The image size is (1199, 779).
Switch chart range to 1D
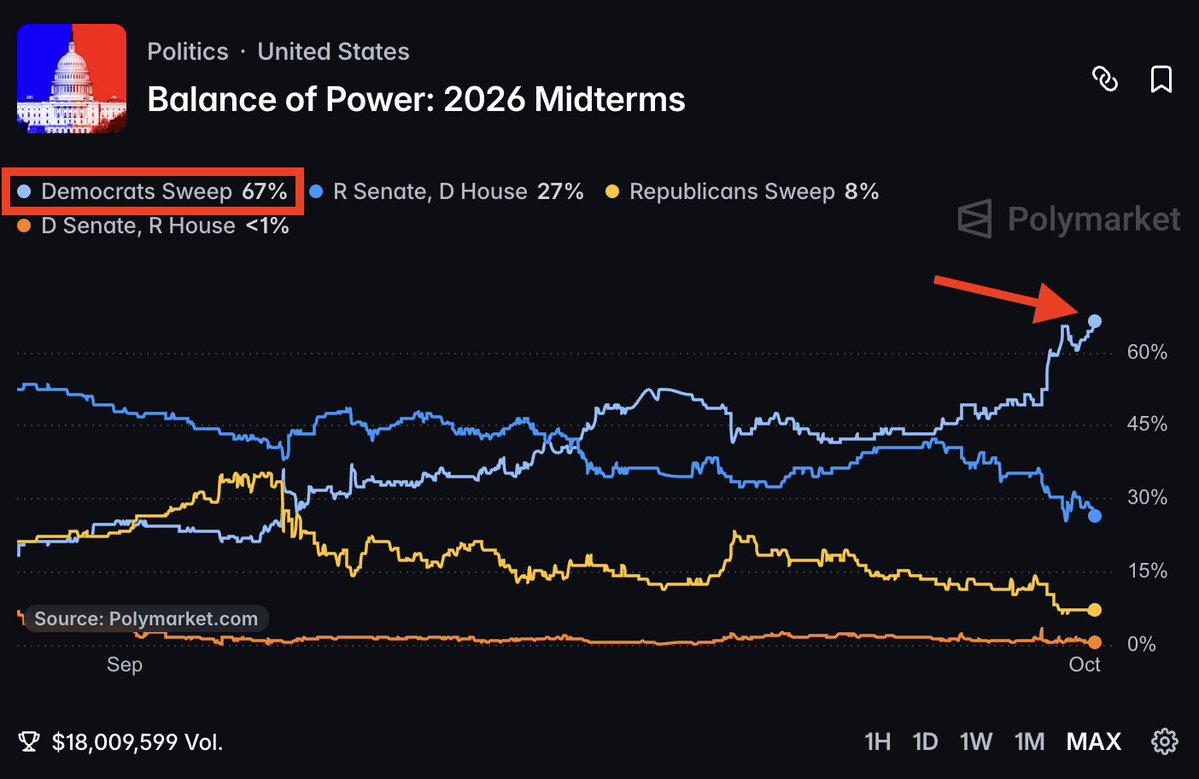pos(925,742)
